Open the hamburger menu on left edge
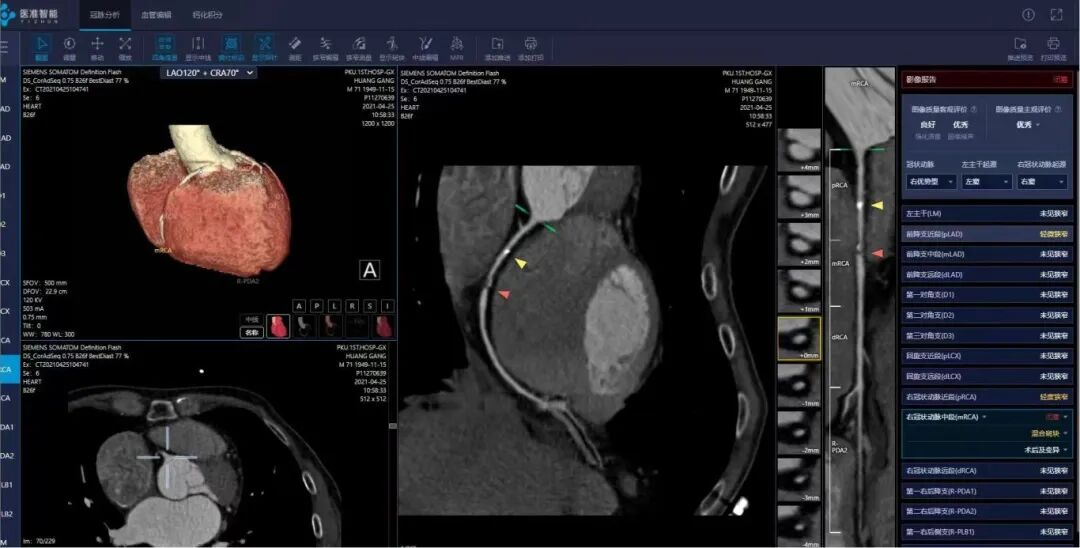Viewport: 1080px width, 548px height. click(4, 47)
